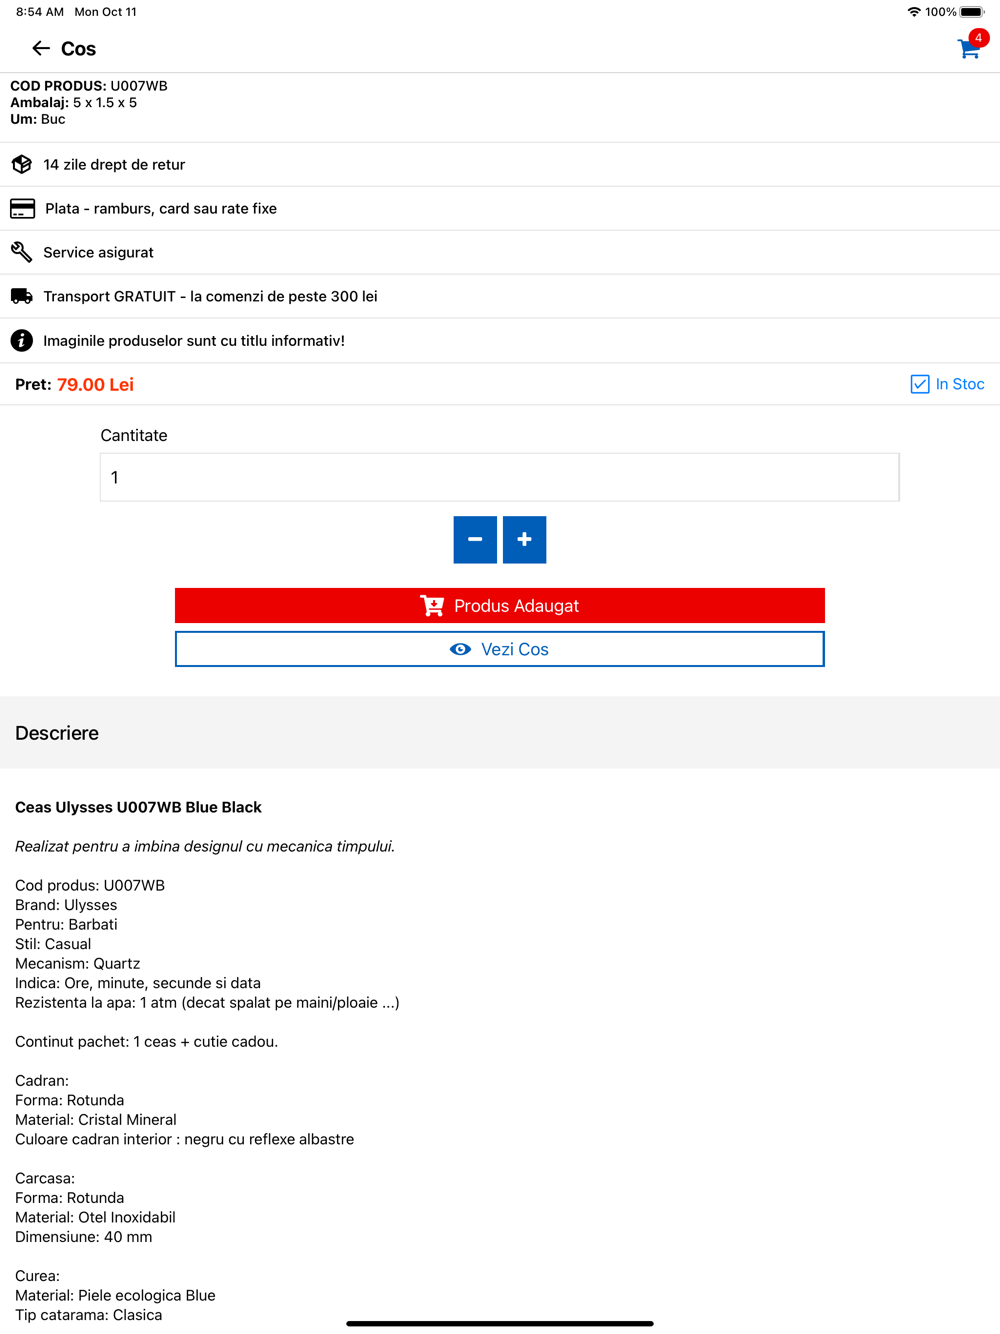Tap the credit card payment icon
The width and height of the screenshot is (1000, 1334).
22,208
